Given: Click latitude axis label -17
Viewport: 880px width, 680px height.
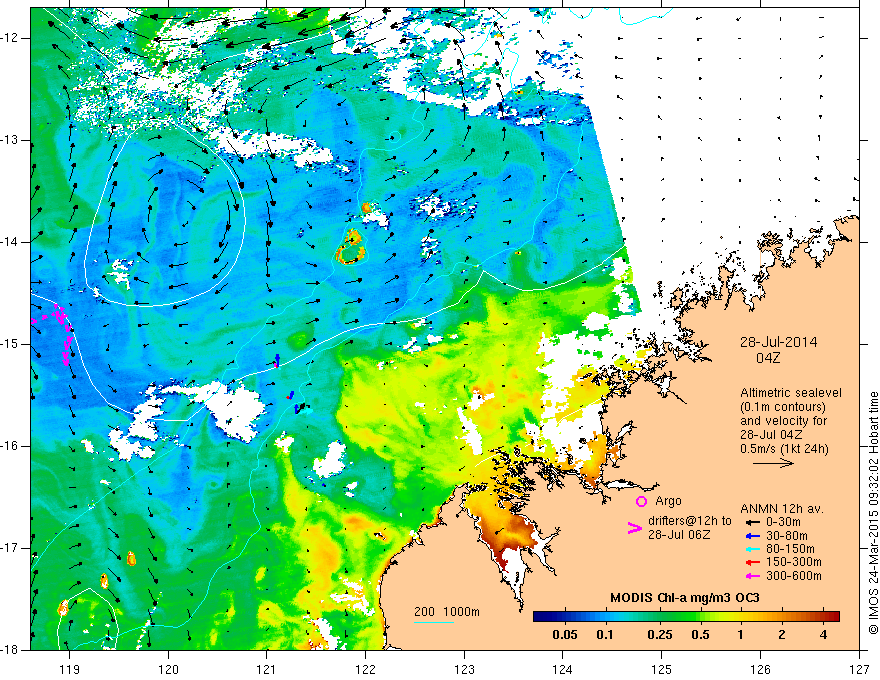Looking at the screenshot, I should [x=10, y=548].
